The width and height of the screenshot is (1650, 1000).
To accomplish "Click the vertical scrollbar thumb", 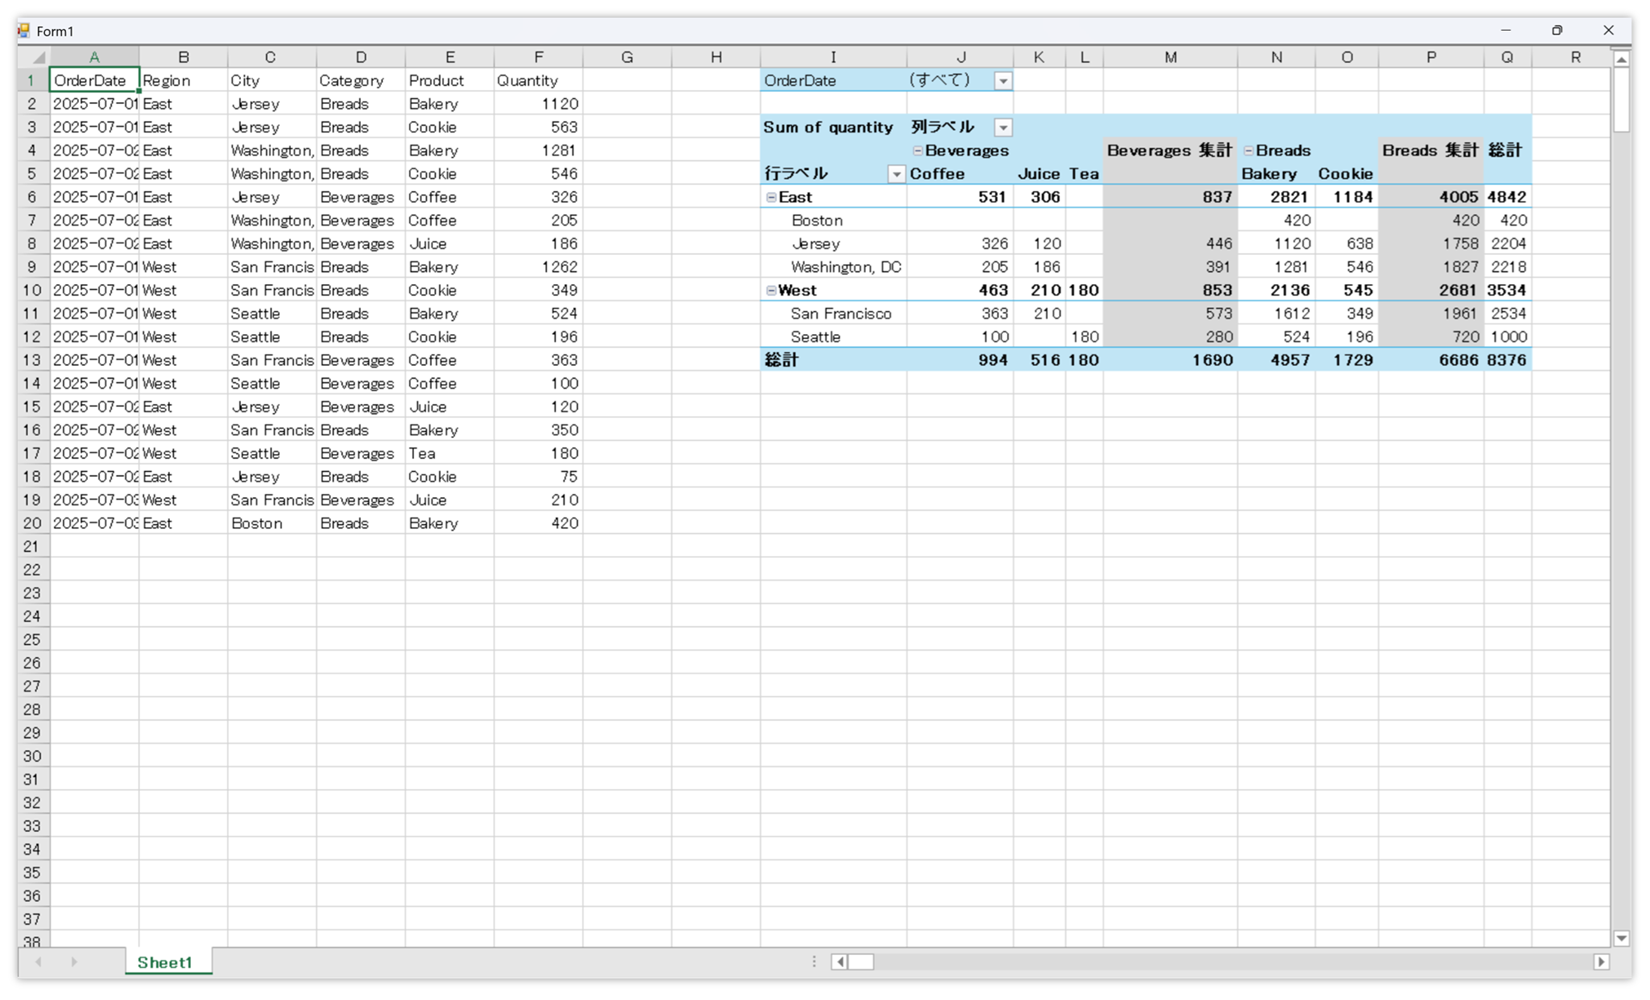I will [x=1622, y=100].
